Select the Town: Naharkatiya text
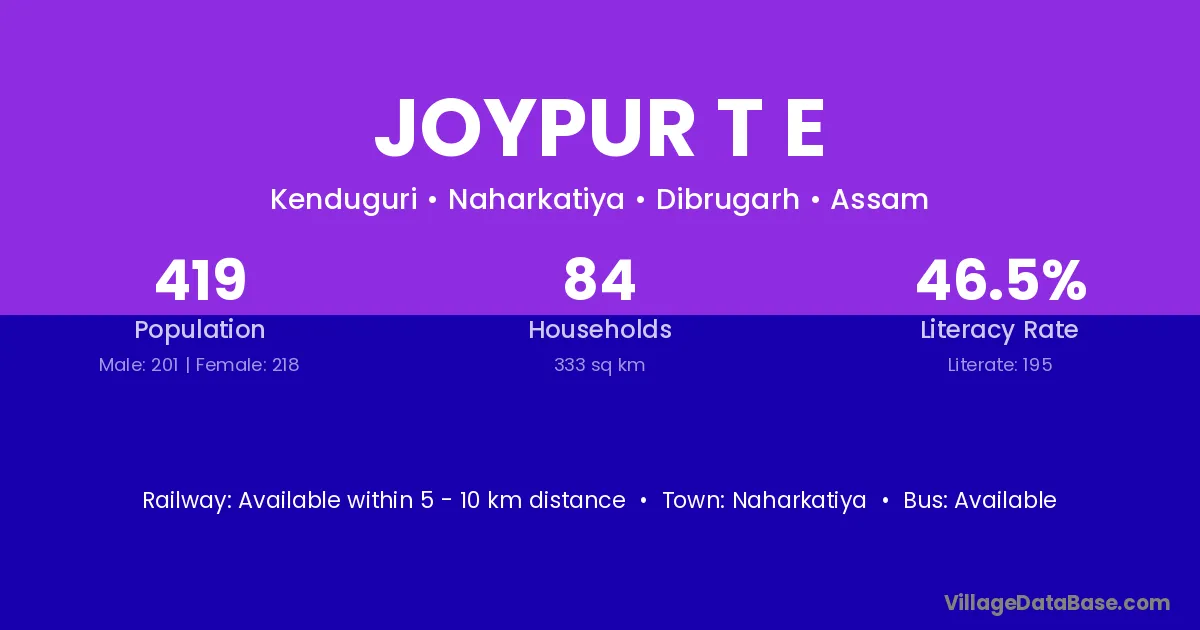Image resolution: width=1200 pixels, height=630 pixels. (x=764, y=500)
